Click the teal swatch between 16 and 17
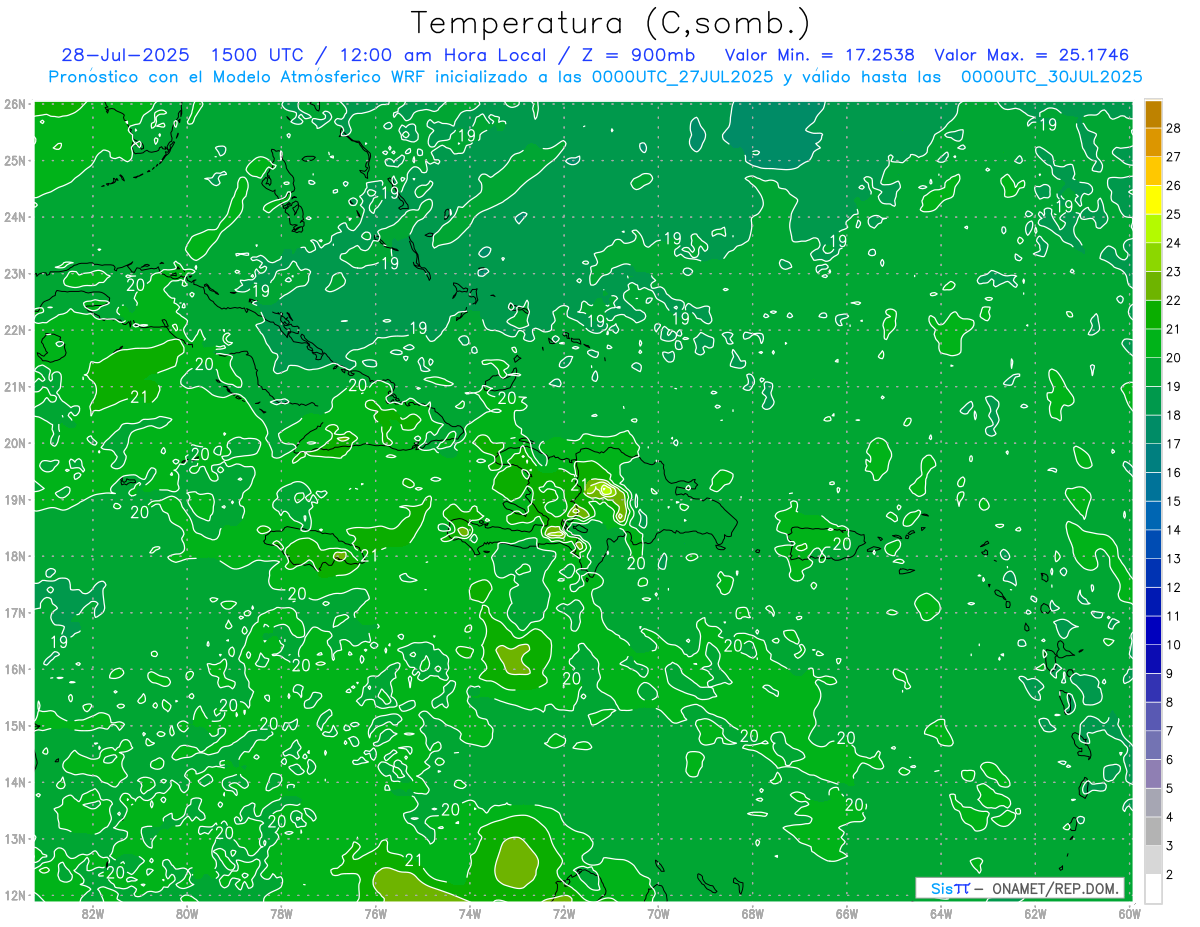Screen dimensions: 1200x927 click(1153, 459)
